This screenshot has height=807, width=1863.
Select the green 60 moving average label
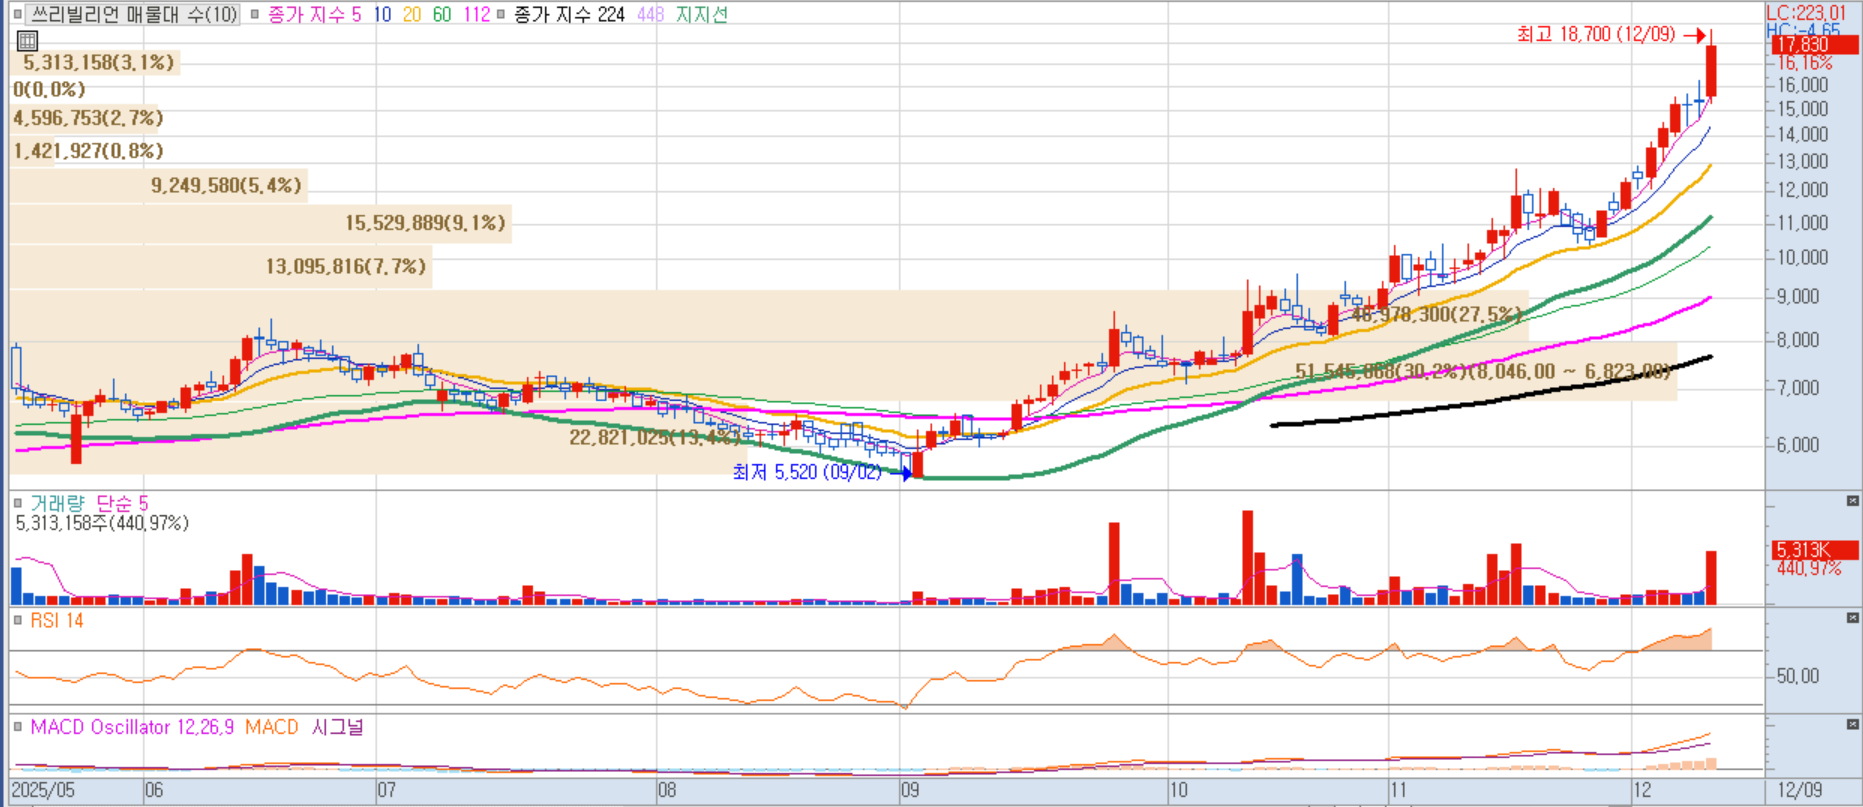click(x=442, y=15)
